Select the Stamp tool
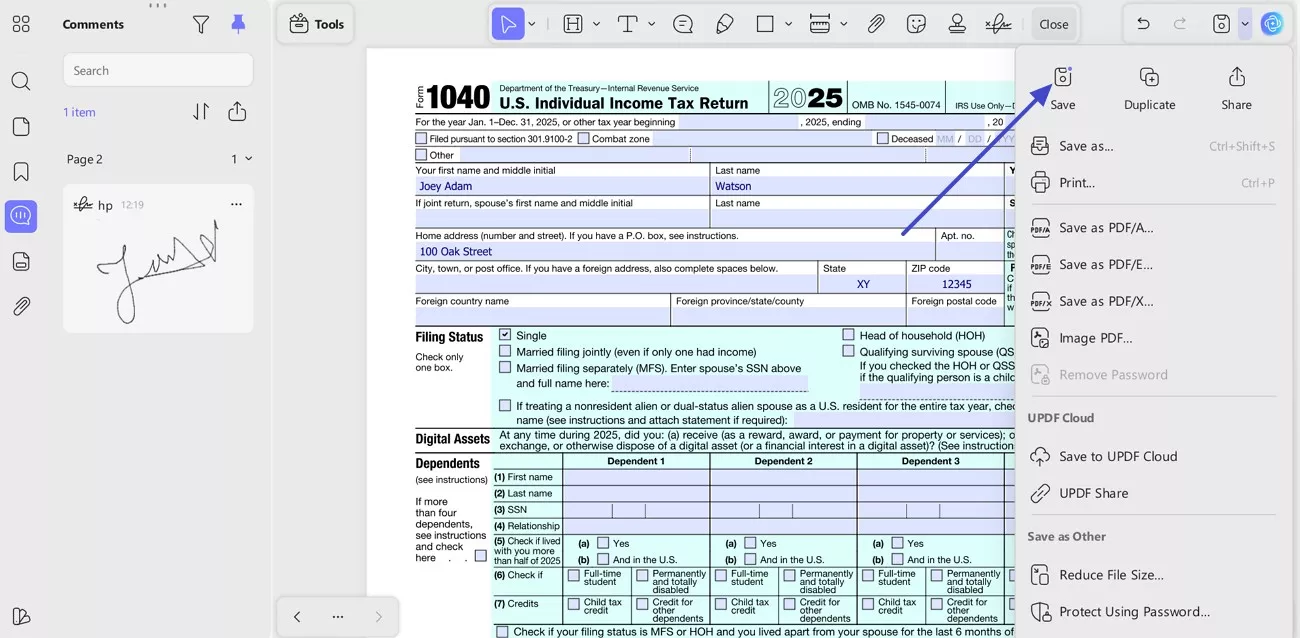The width and height of the screenshot is (1300, 638). (x=957, y=23)
